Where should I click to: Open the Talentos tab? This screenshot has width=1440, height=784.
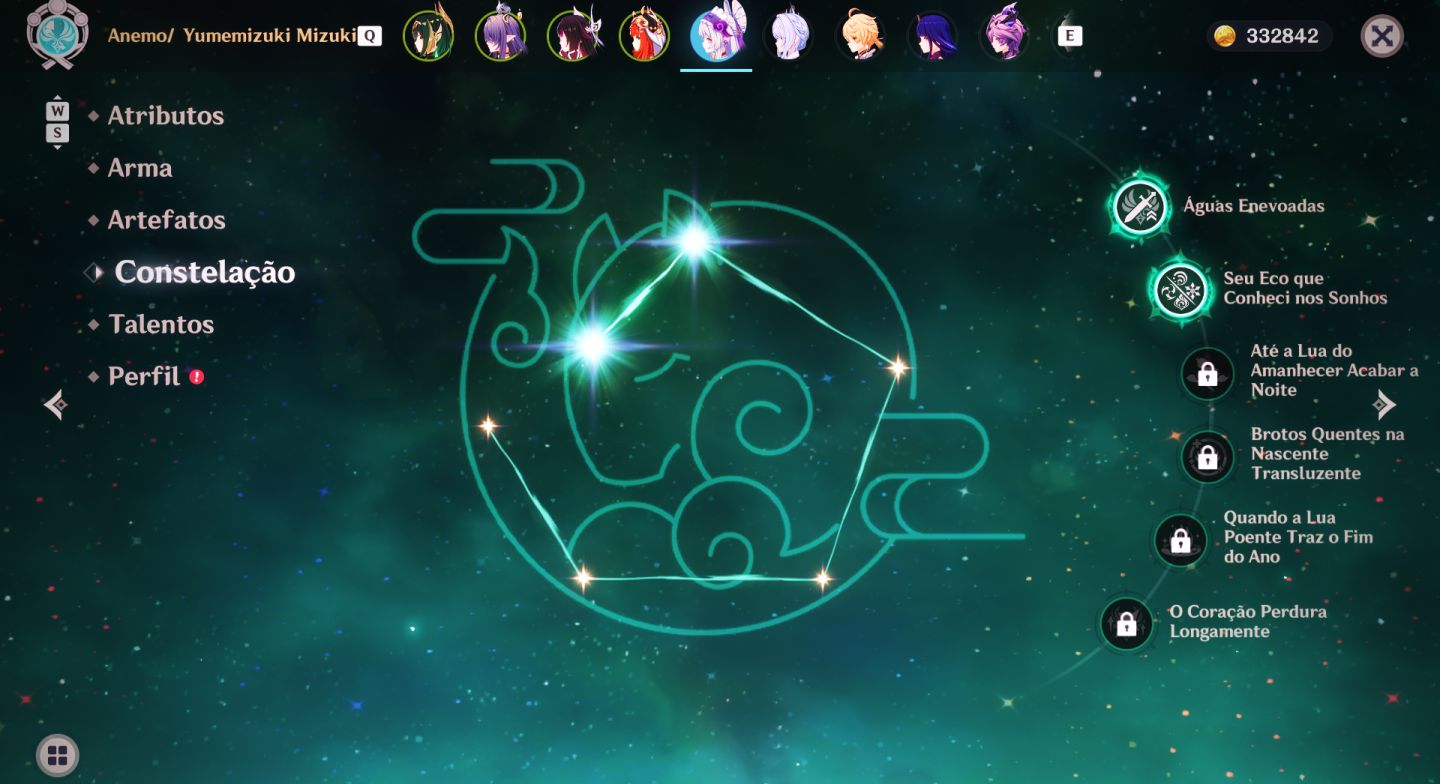pyautogui.click(x=160, y=324)
